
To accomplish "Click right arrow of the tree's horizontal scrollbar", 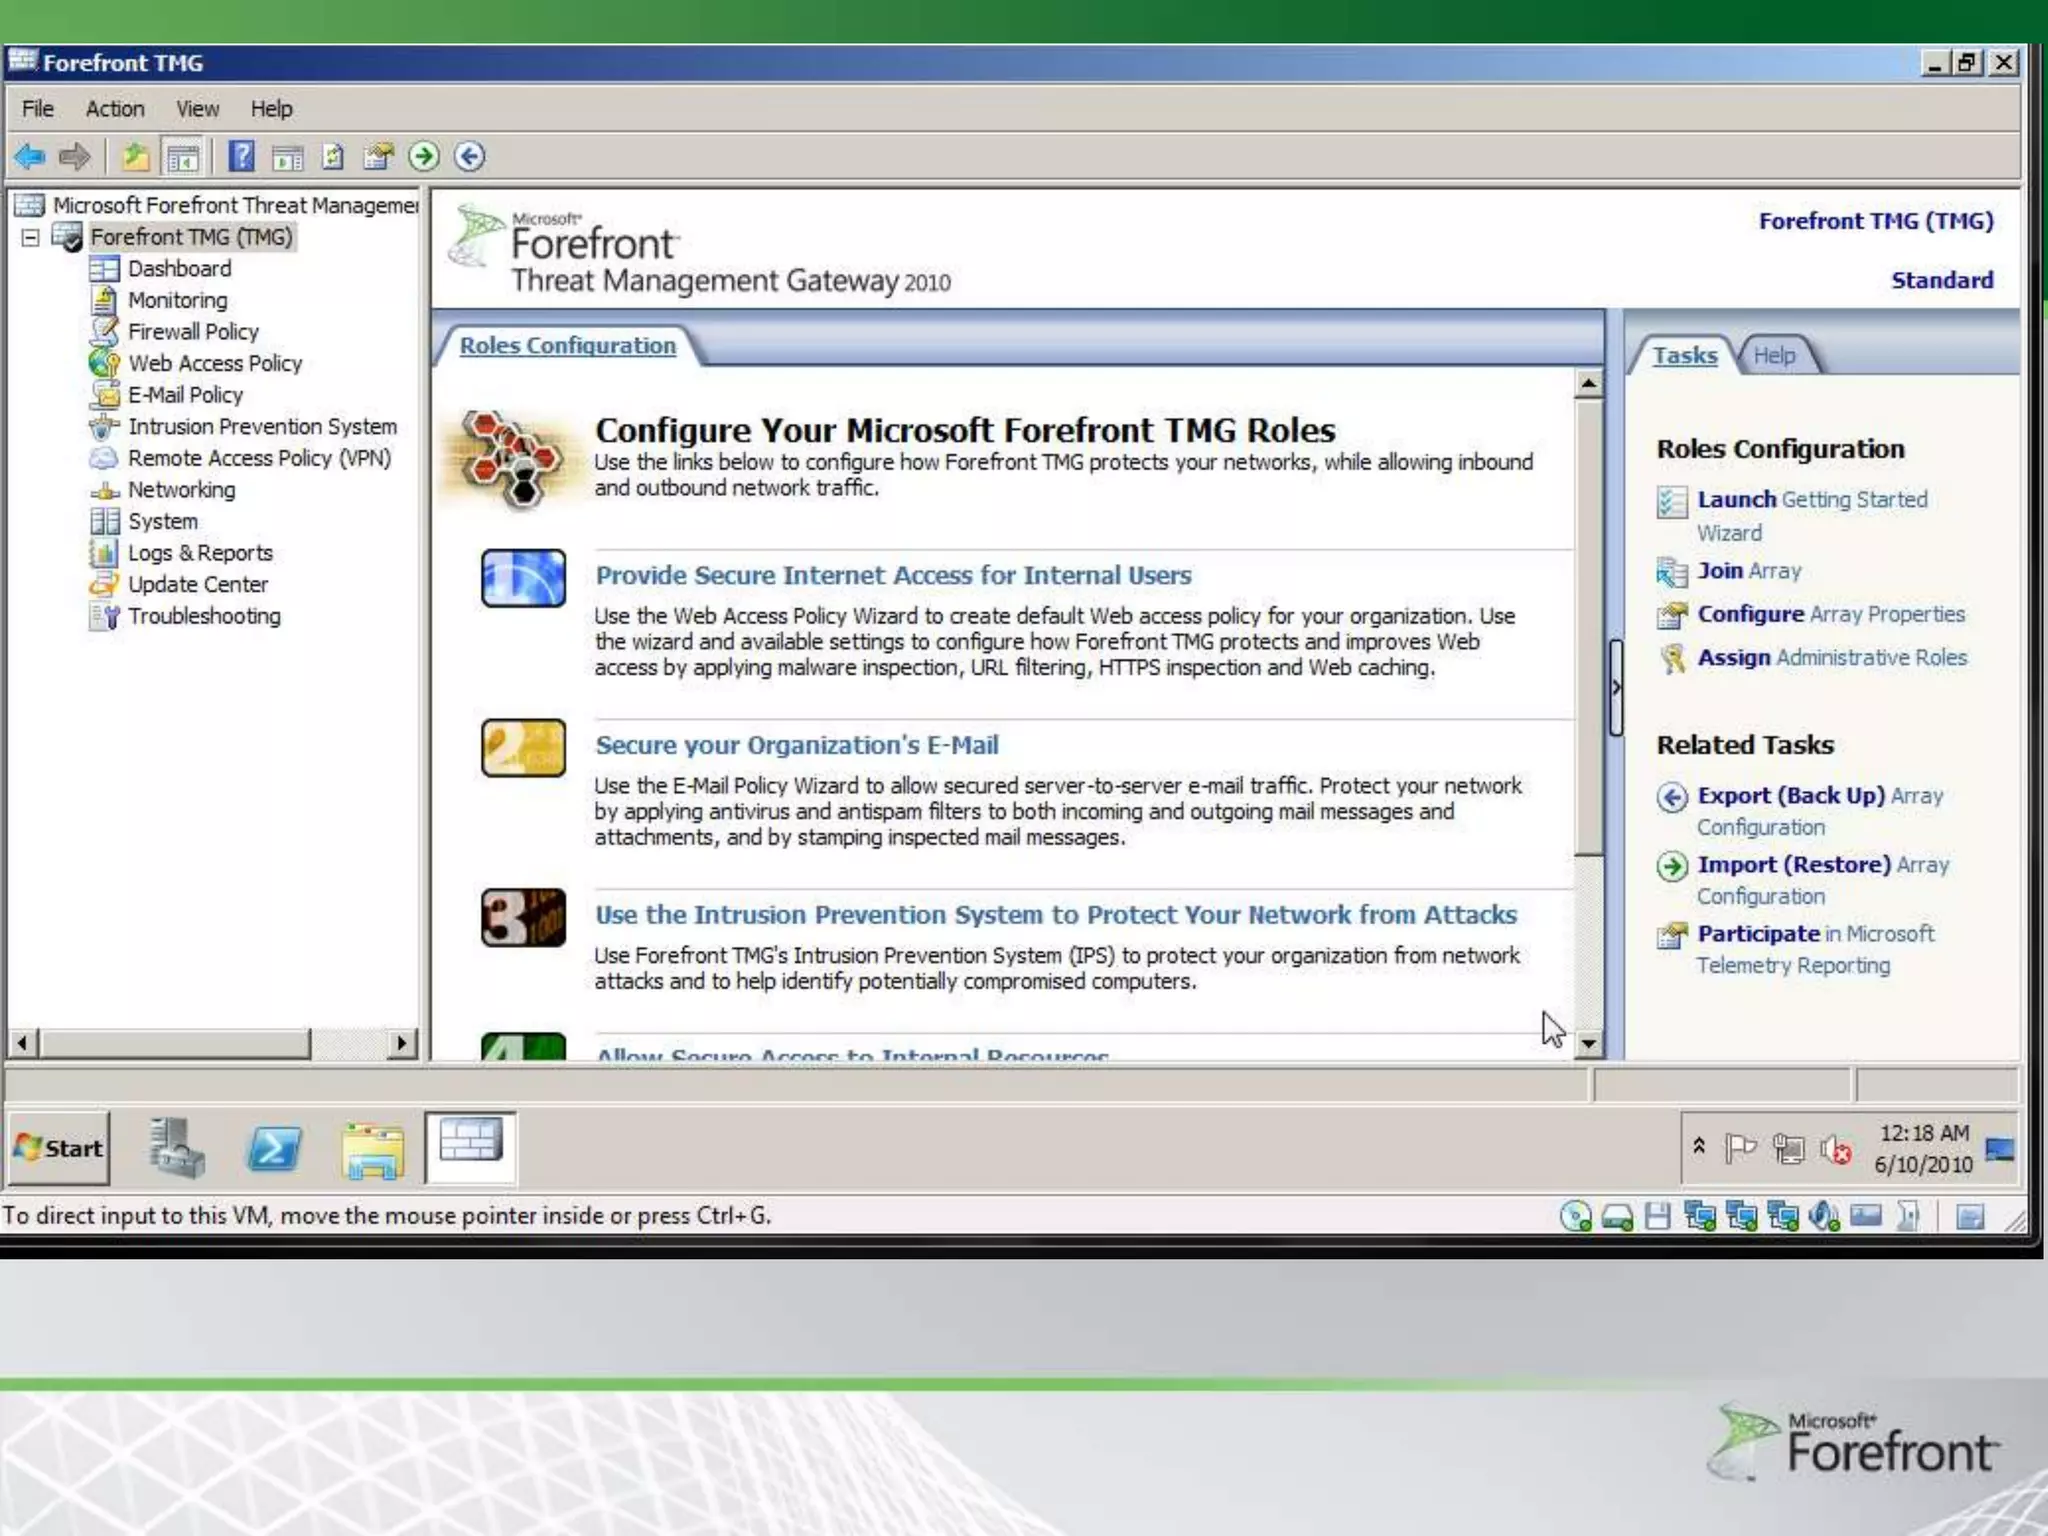I will click(401, 1044).
